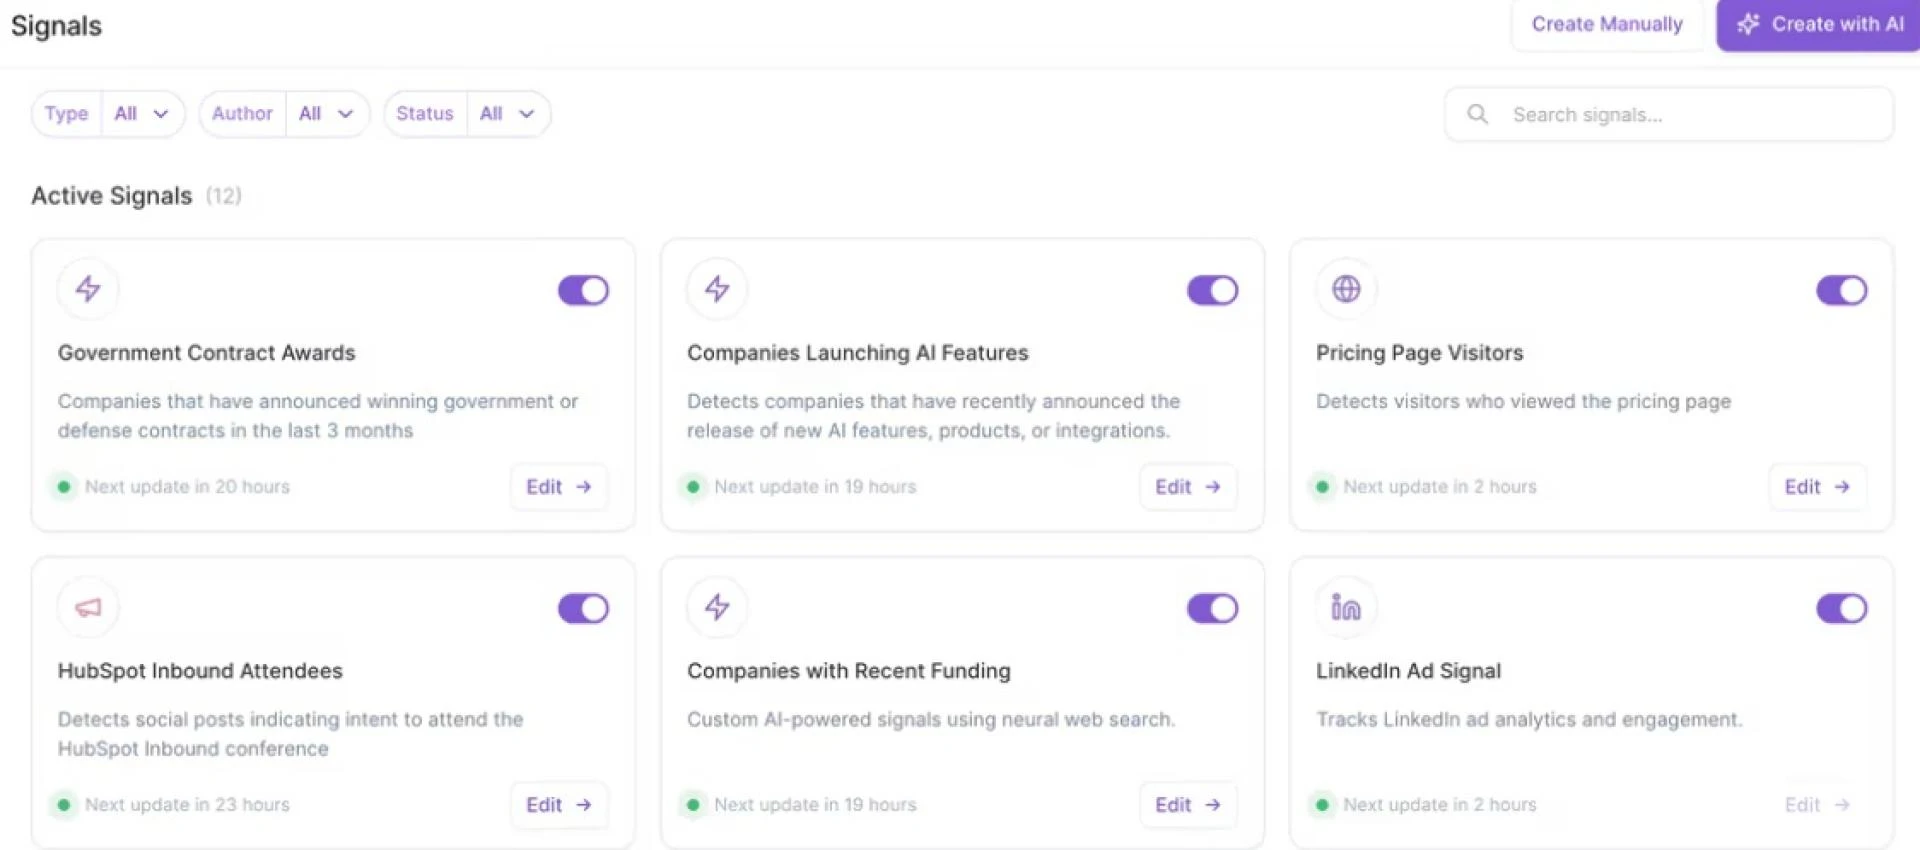Expand the Author filter dropdown
1920x850 pixels.
tap(326, 114)
